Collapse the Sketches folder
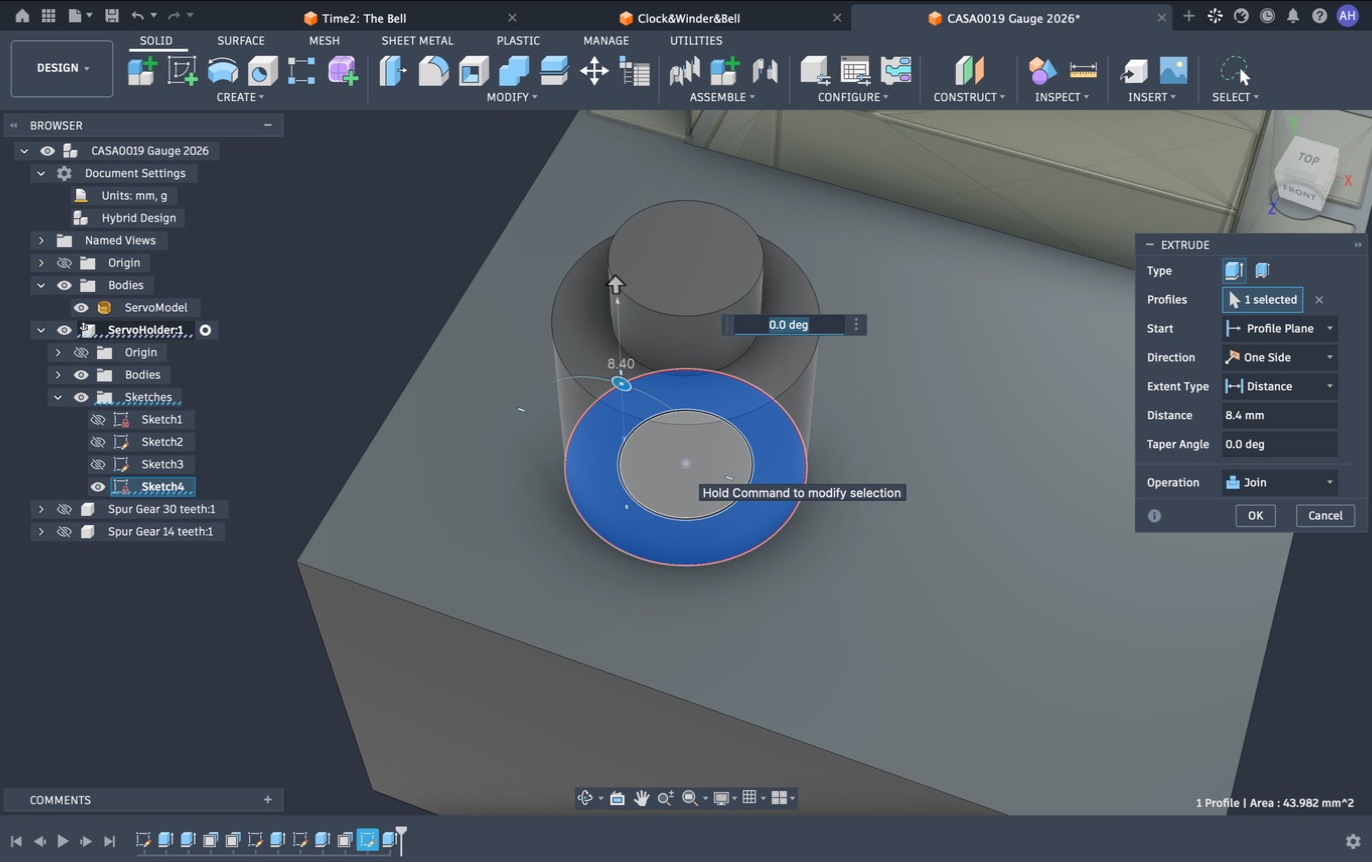This screenshot has height=862, width=1372. (x=58, y=398)
